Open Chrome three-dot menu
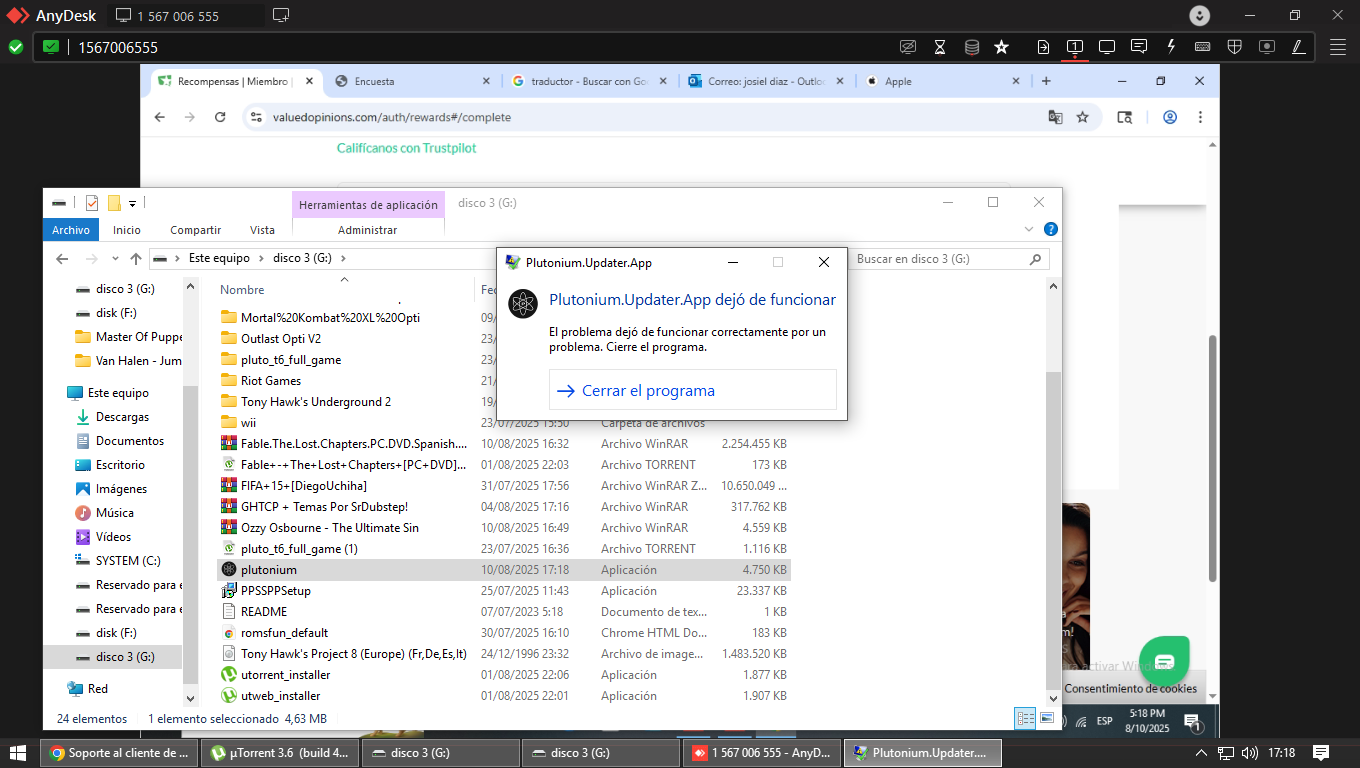This screenshot has width=1360, height=768. (1200, 117)
